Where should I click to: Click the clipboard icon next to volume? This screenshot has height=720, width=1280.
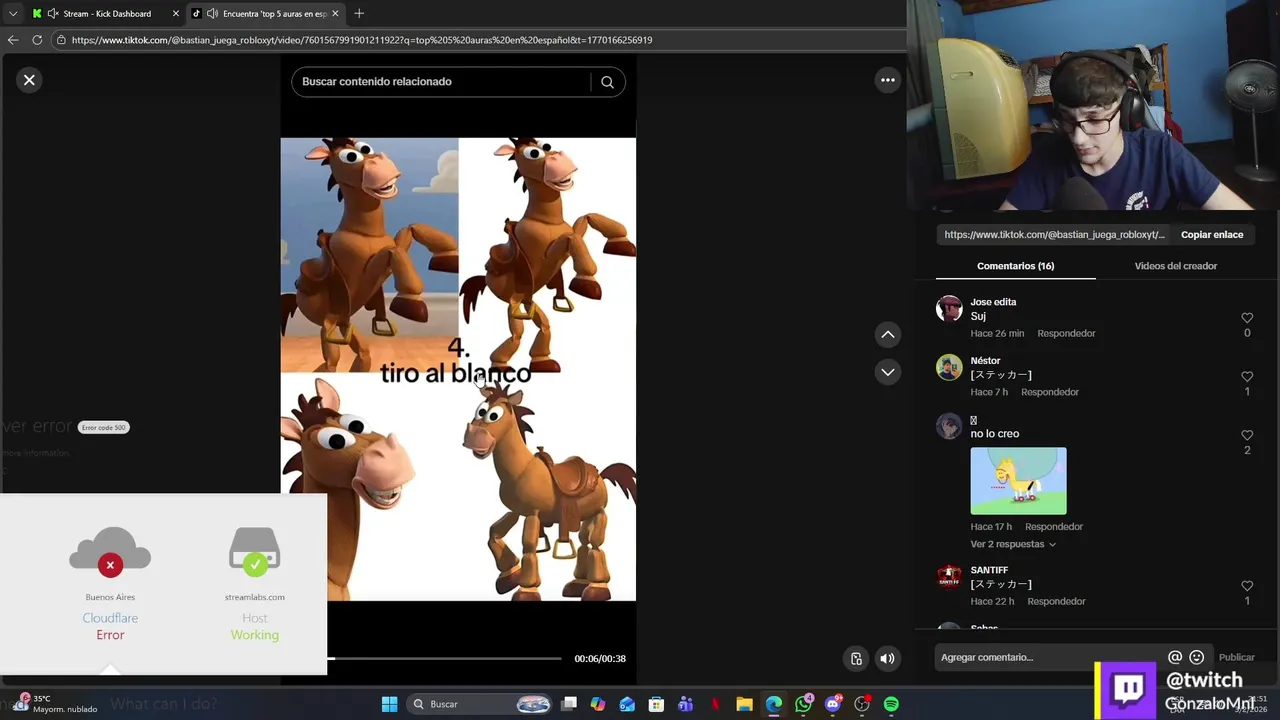(x=856, y=658)
